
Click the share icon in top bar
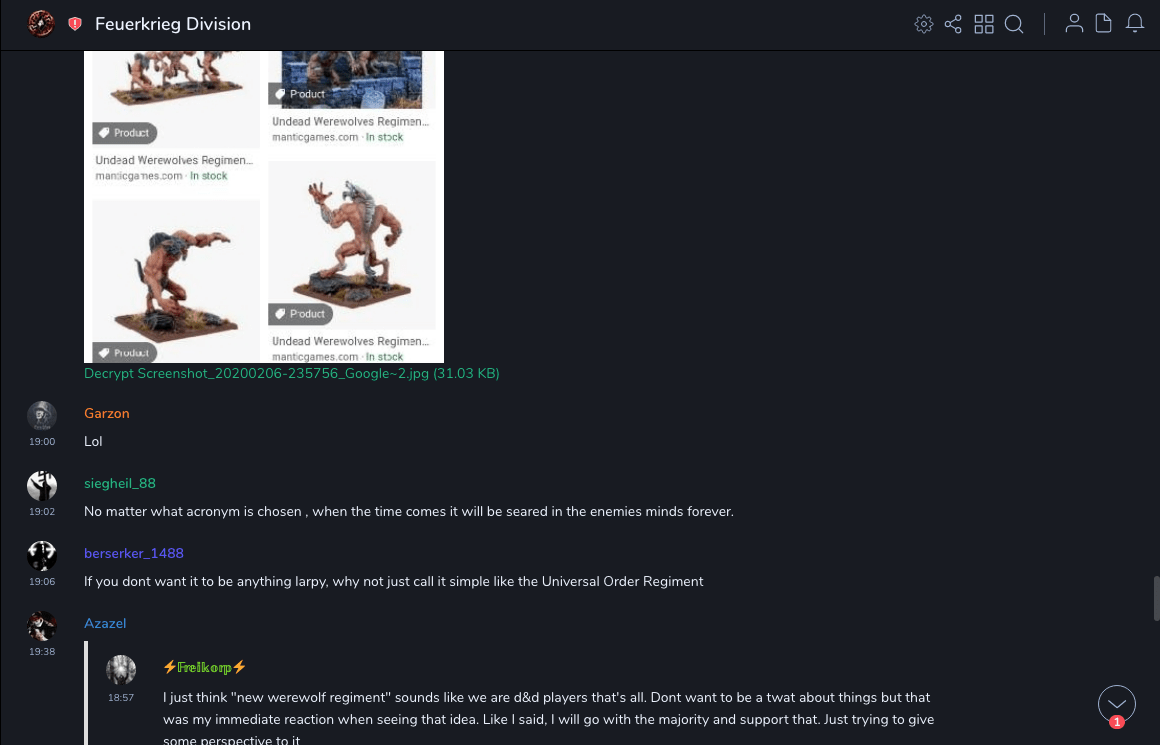click(953, 24)
